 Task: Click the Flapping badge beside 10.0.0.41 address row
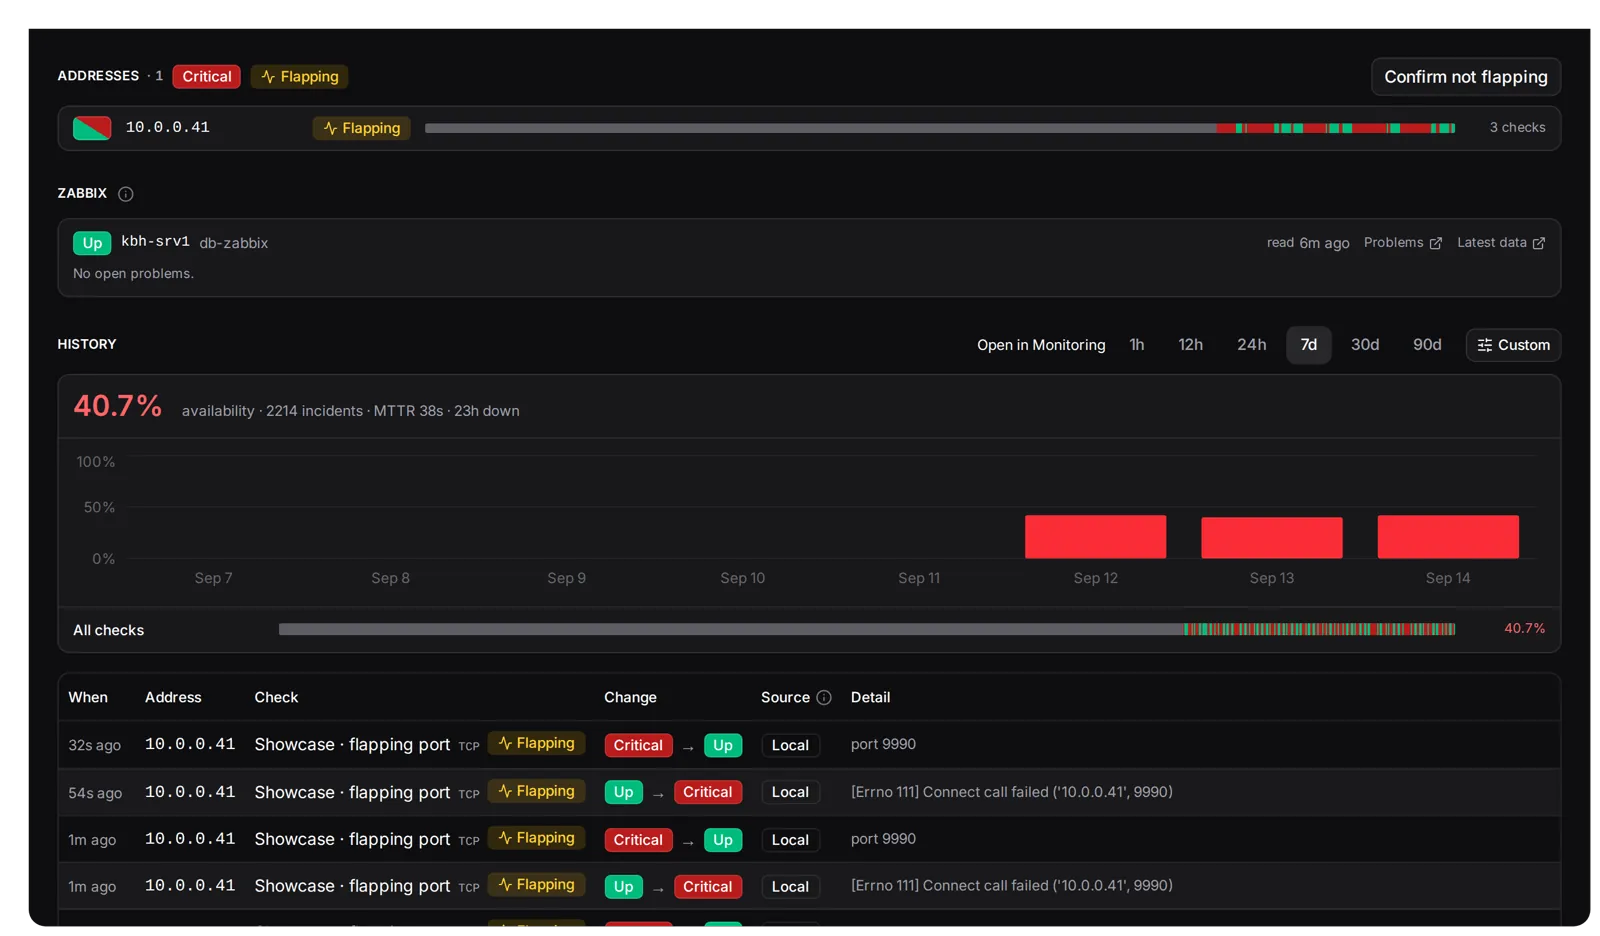tap(361, 128)
